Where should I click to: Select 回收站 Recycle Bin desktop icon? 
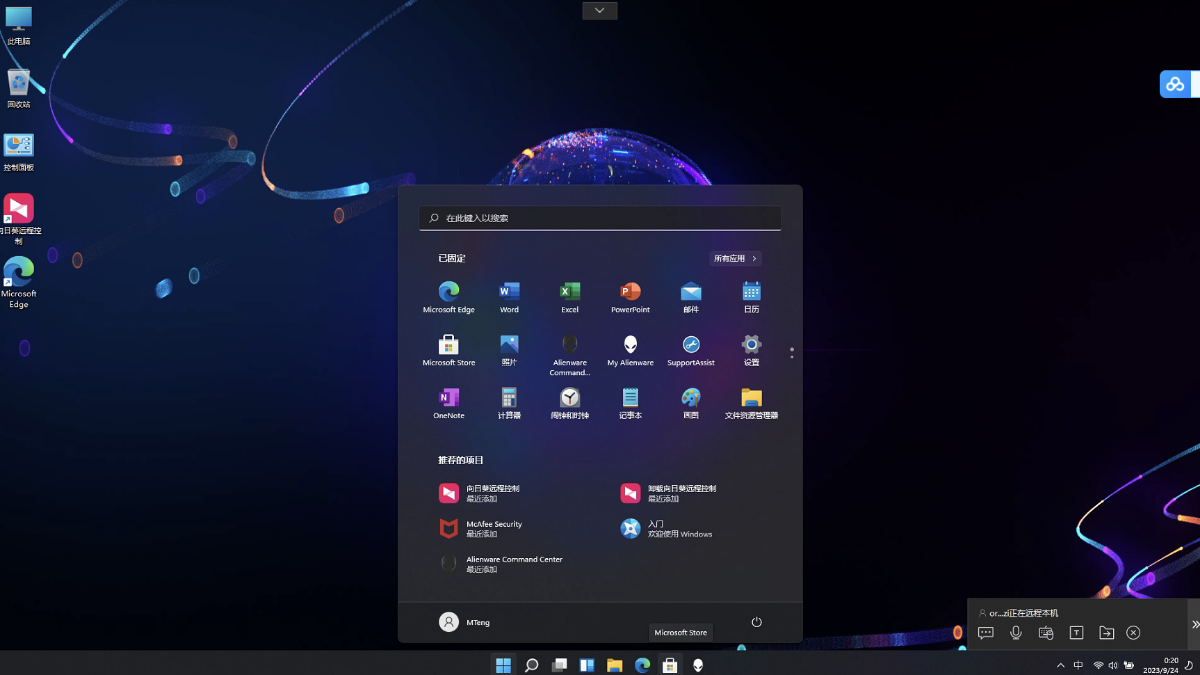tap(18, 88)
